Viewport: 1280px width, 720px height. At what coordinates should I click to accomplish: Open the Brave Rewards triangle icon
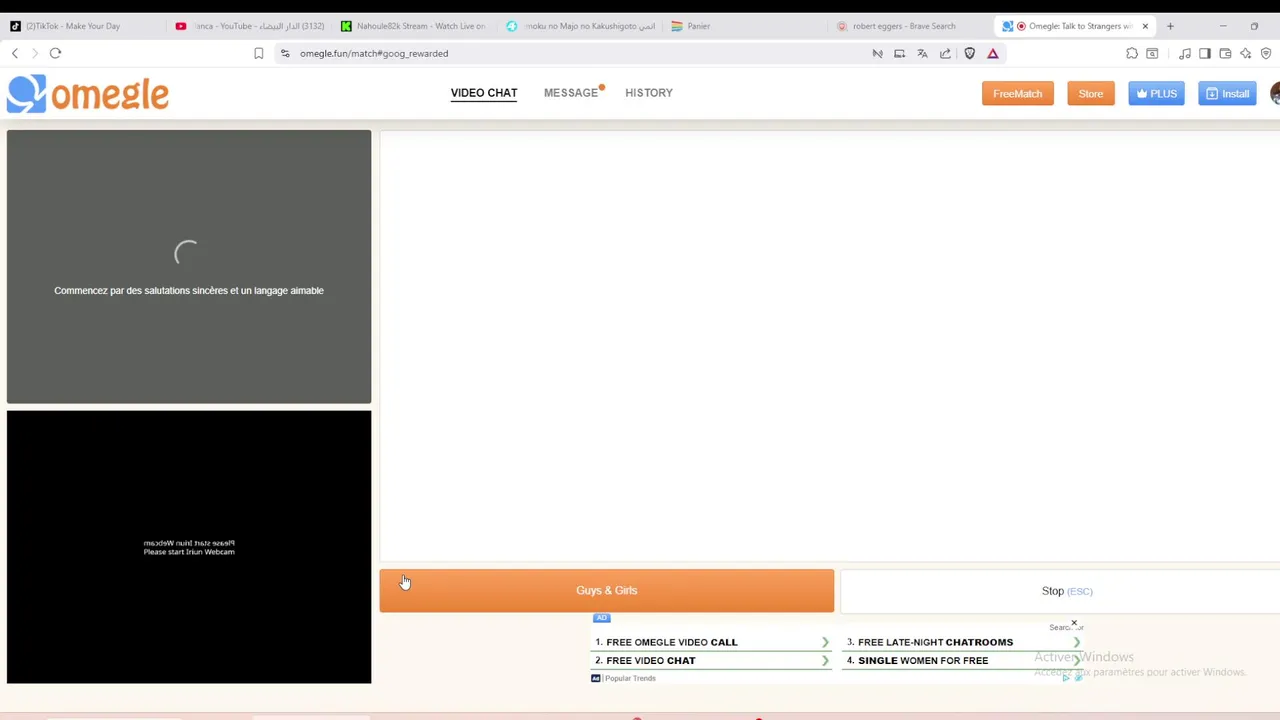click(993, 53)
